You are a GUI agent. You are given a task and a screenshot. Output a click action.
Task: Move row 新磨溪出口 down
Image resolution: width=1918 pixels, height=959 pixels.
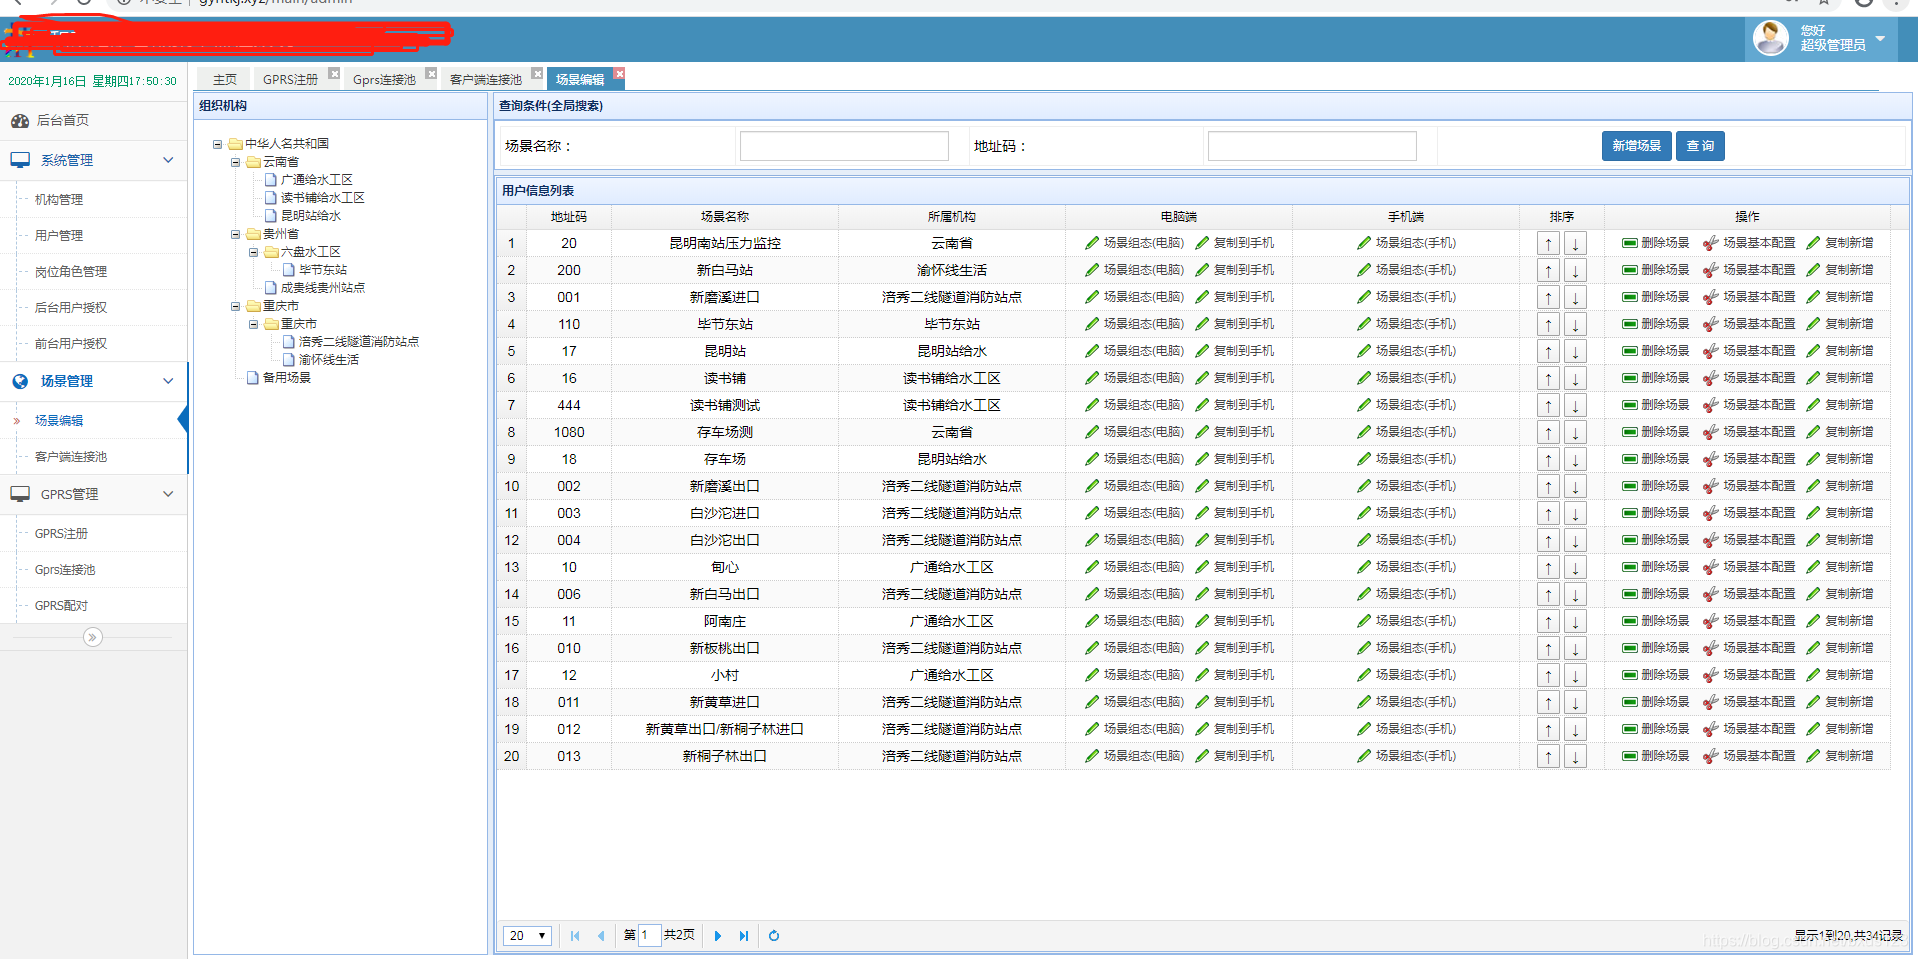tap(1575, 486)
